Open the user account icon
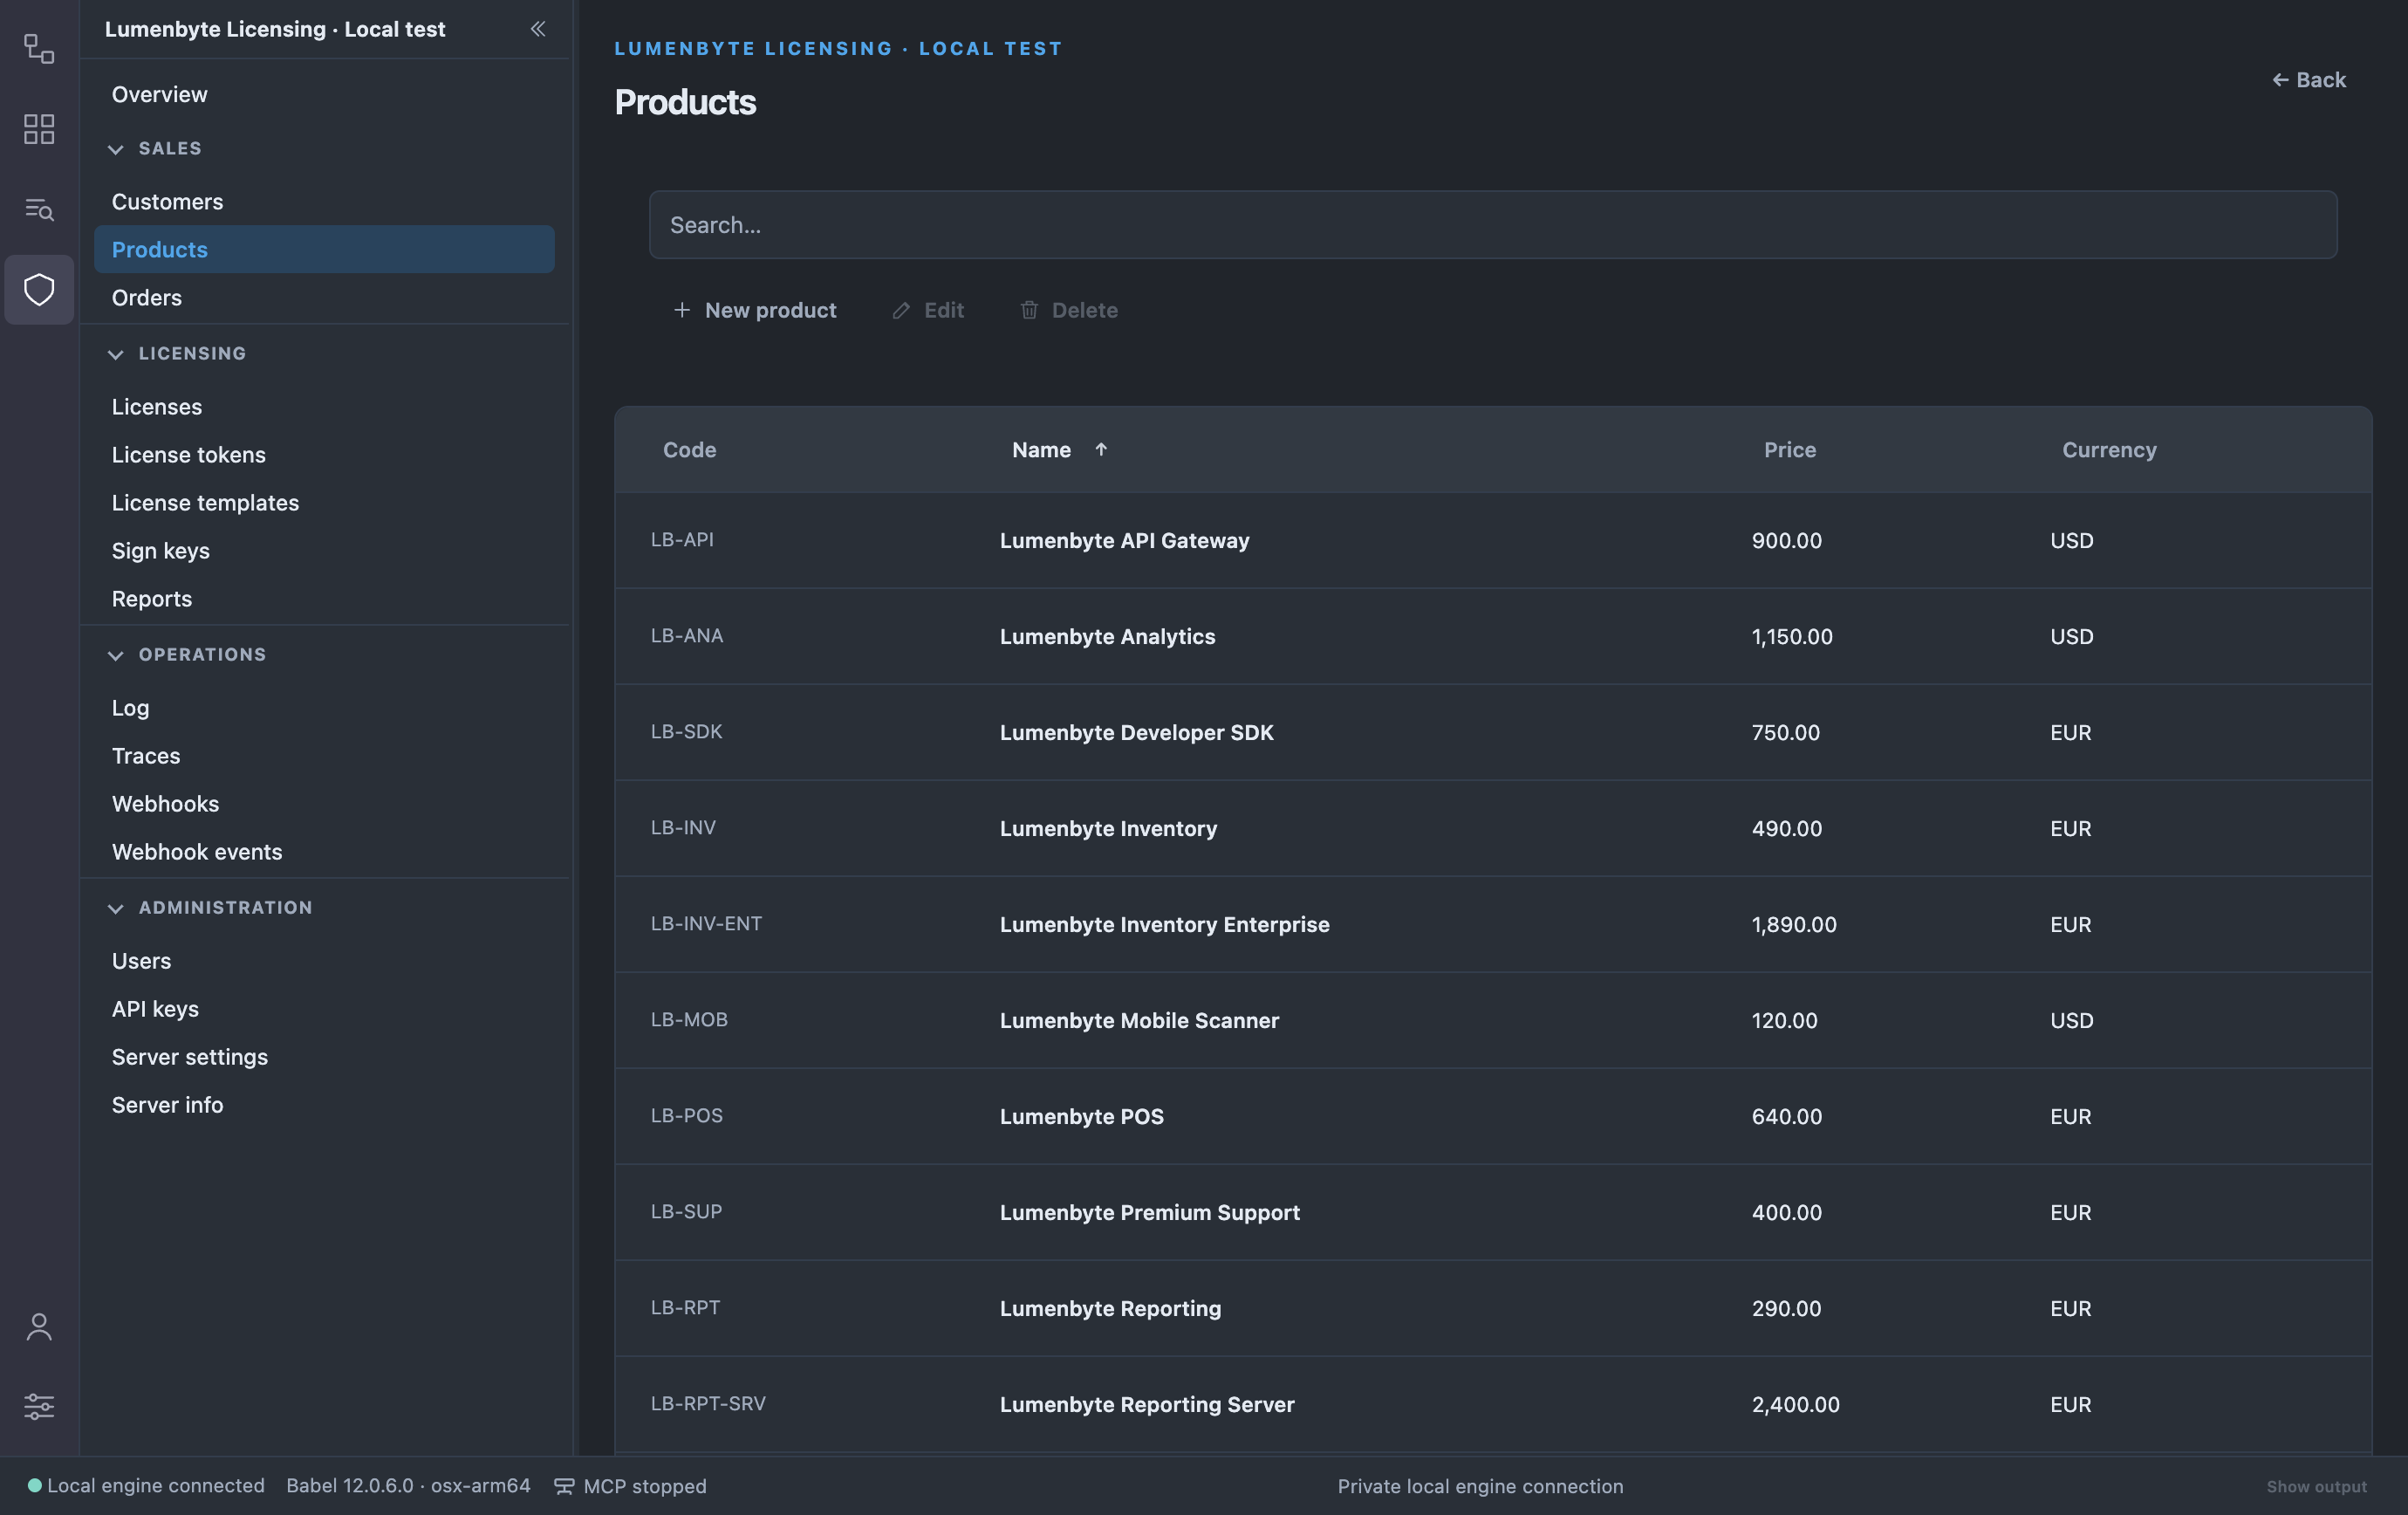2408x1515 pixels. [x=39, y=1327]
